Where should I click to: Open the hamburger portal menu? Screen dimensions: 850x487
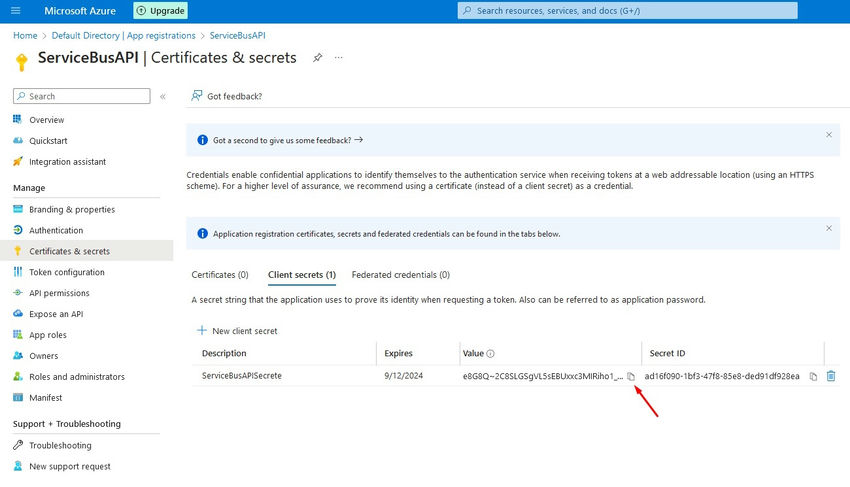tap(15, 11)
